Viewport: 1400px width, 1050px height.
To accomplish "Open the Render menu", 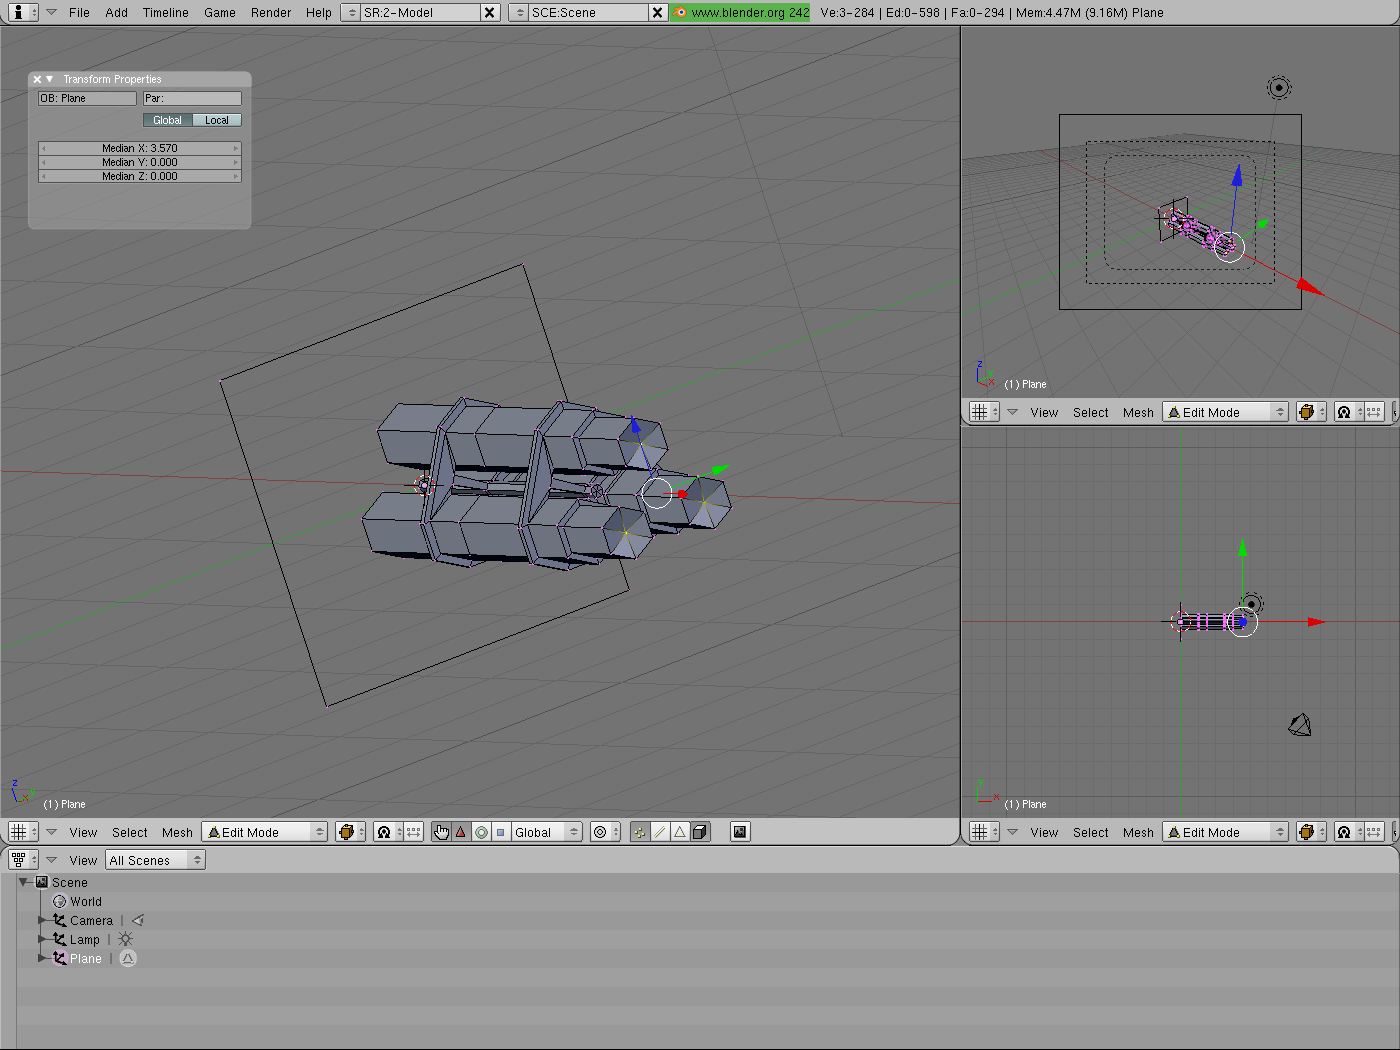I will tap(271, 13).
